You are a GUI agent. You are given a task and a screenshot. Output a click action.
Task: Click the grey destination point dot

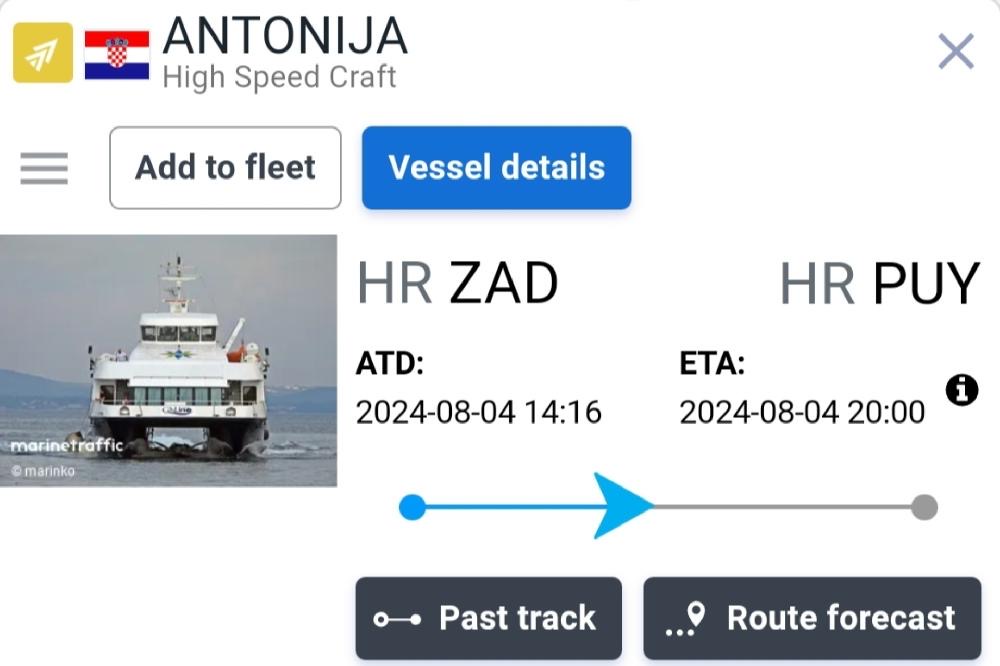(x=924, y=507)
